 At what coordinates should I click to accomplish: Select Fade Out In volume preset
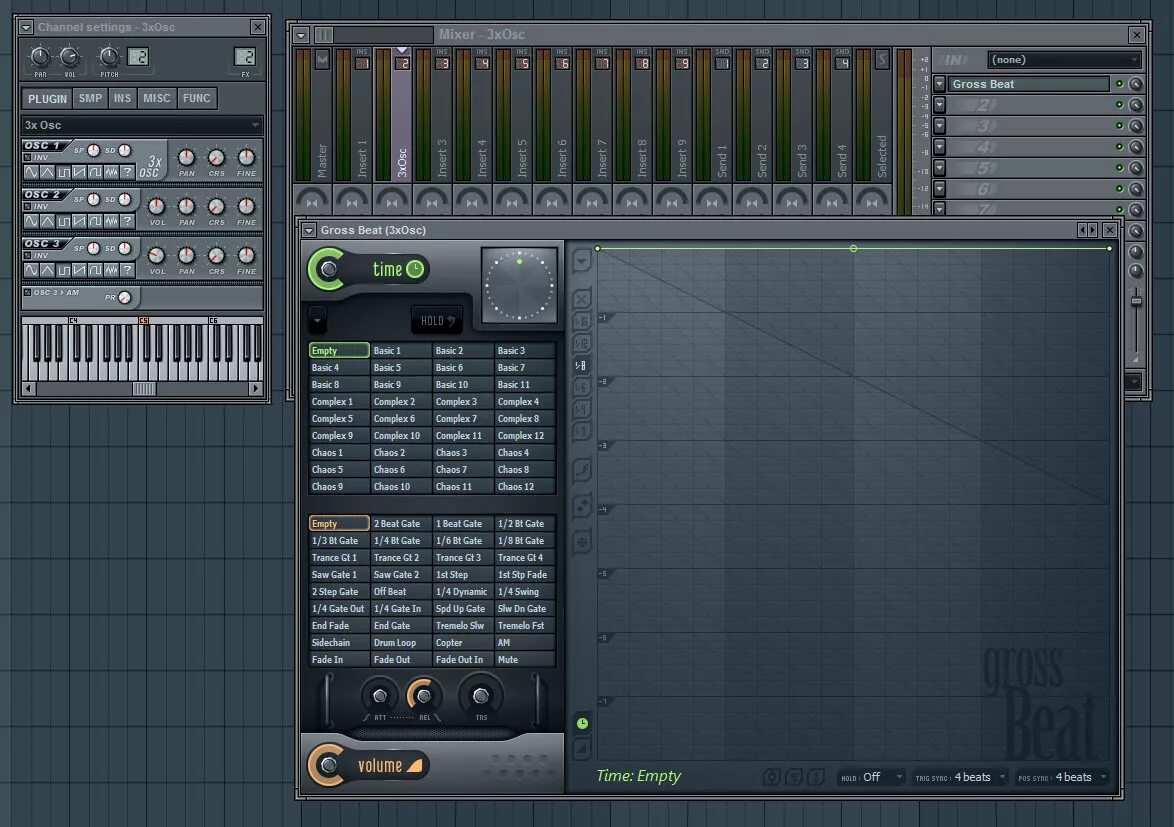463,659
